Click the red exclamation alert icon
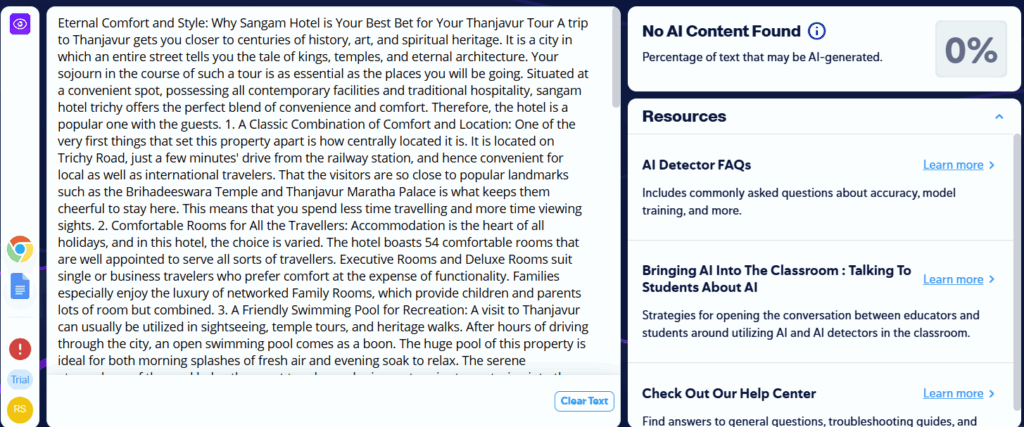 20,348
